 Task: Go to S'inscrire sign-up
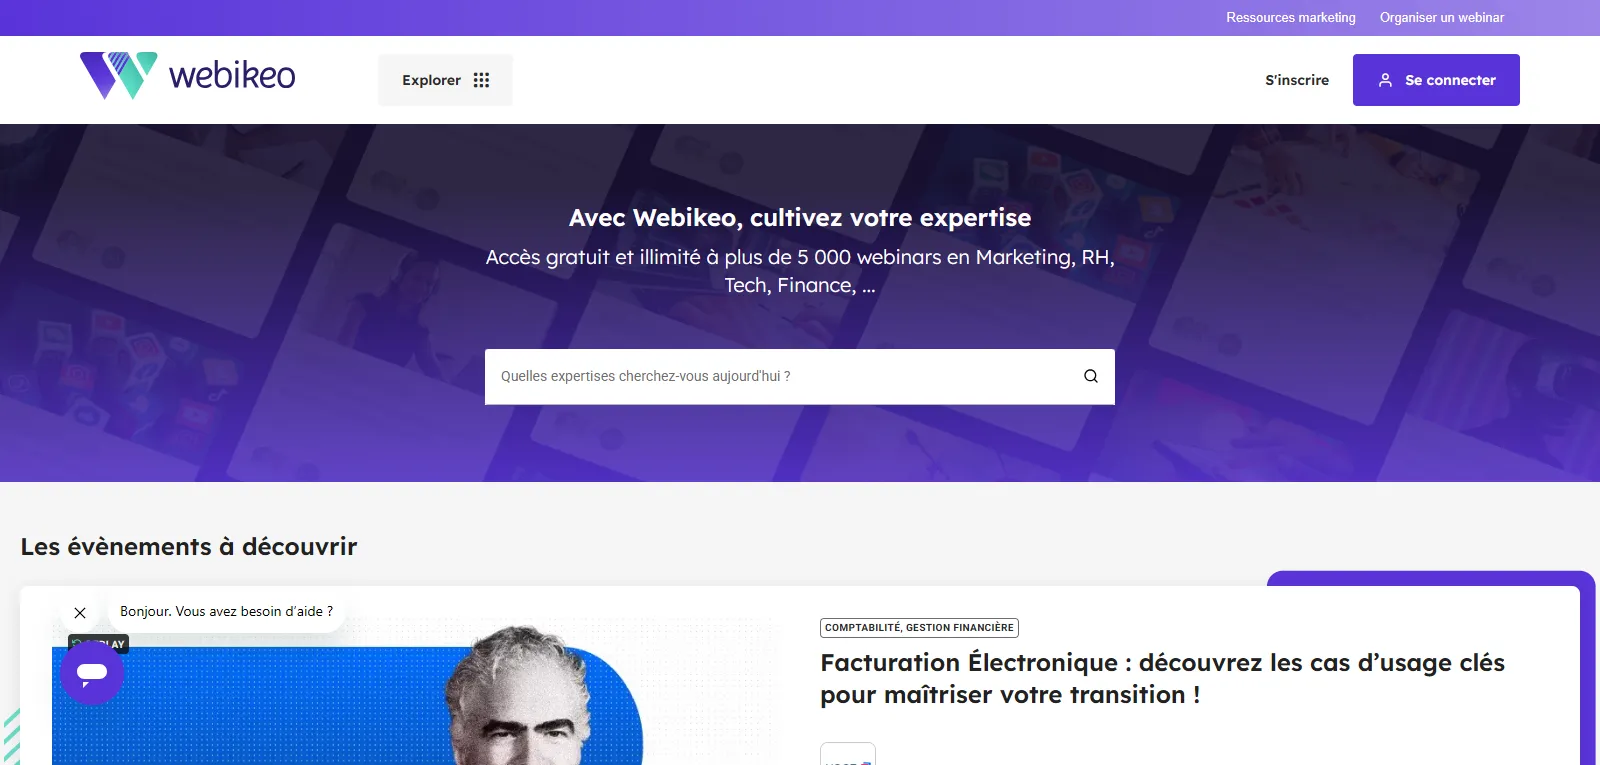coord(1297,80)
